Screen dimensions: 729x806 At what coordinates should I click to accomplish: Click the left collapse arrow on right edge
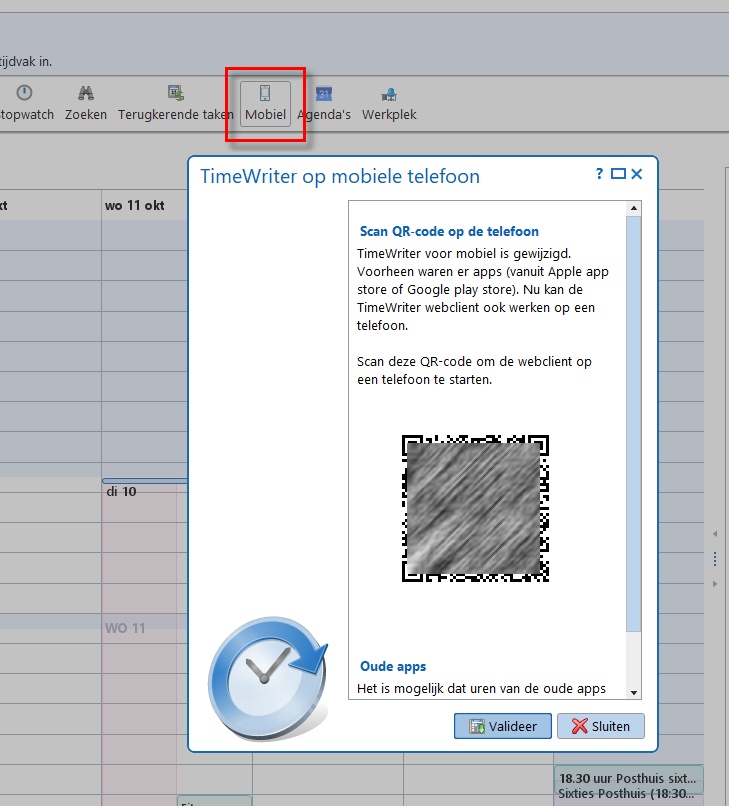pyautogui.click(x=715, y=534)
